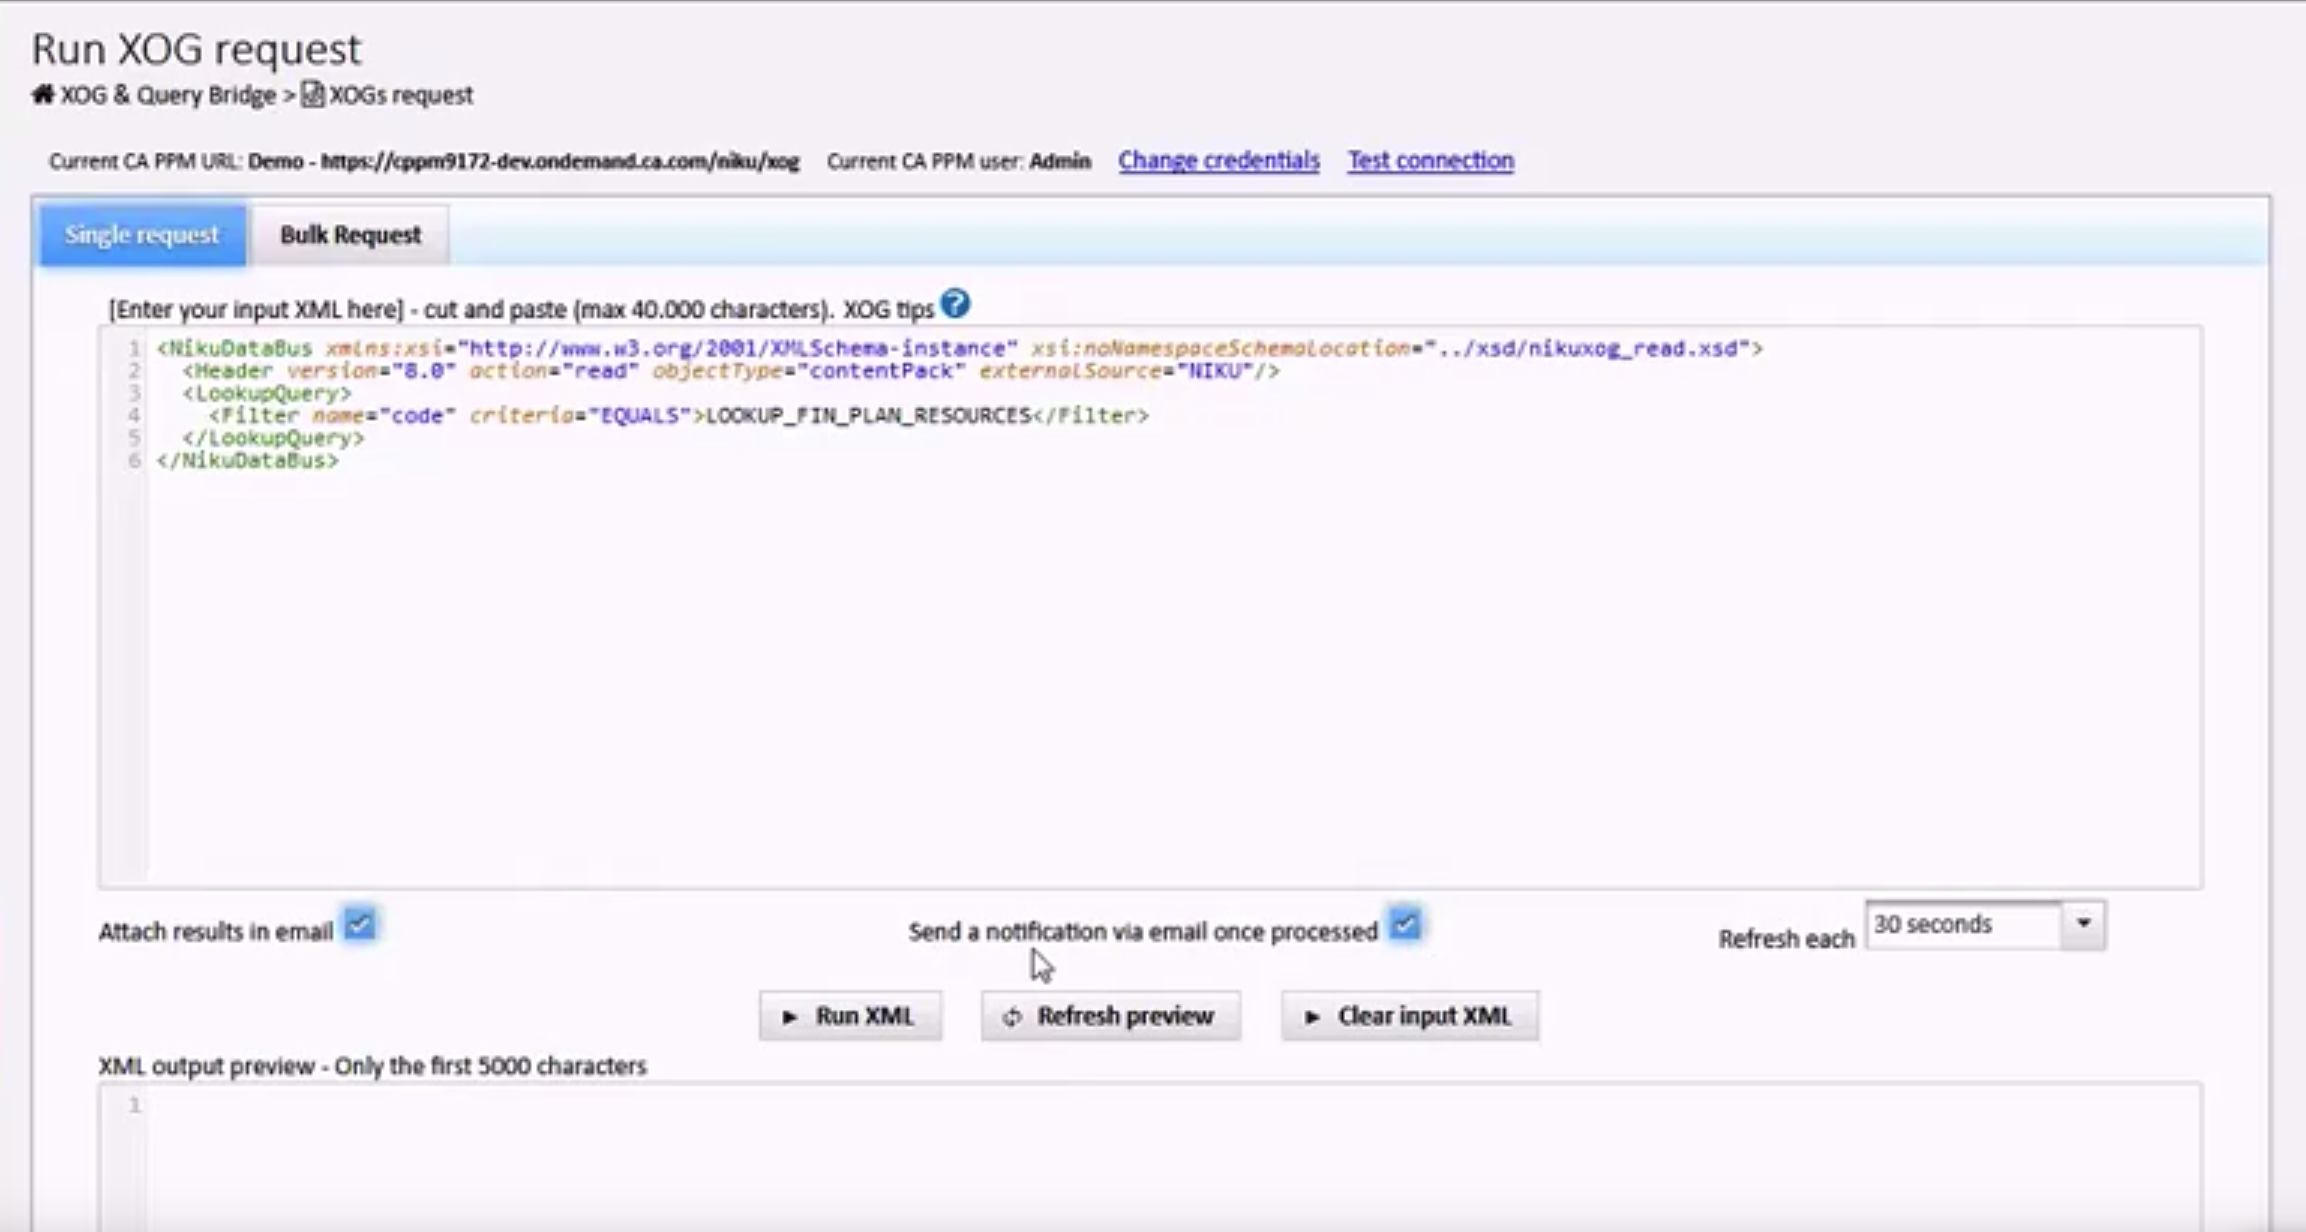Click the play arrow on Run XML
This screenshot has width=2306, height=1232.
[x=790, y=1017]
